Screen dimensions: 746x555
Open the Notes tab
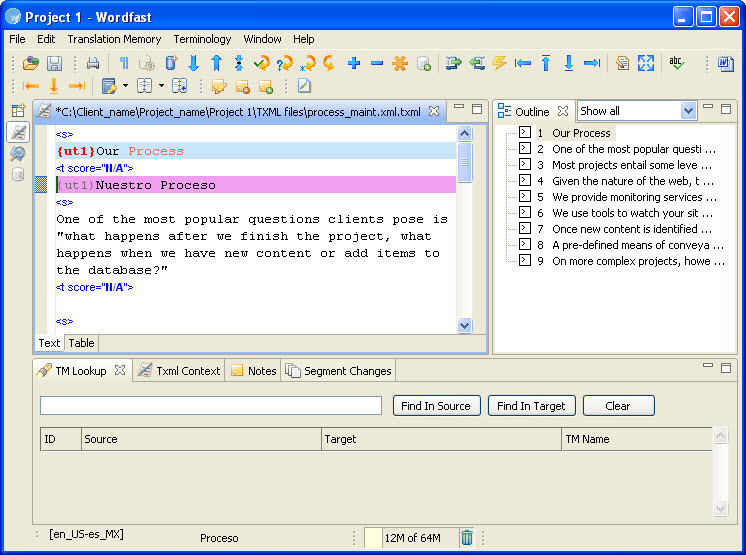click(253, 370)
